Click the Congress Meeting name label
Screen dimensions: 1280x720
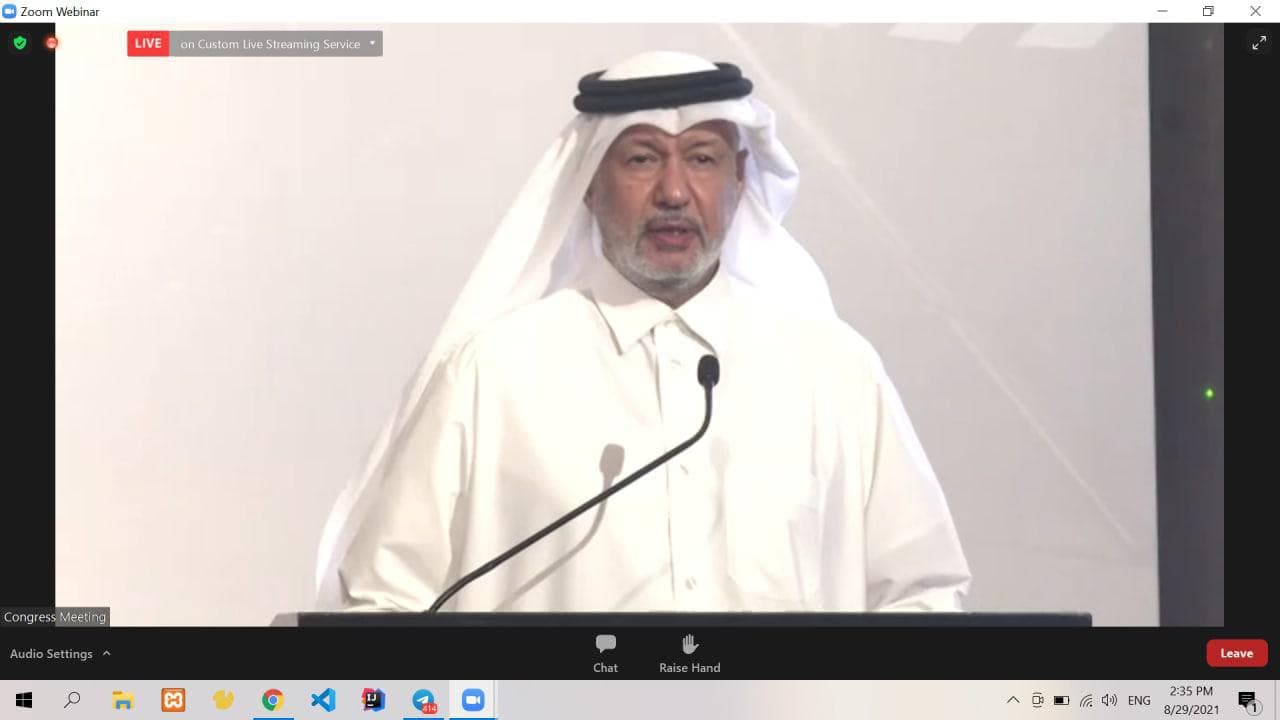[55, 617]
